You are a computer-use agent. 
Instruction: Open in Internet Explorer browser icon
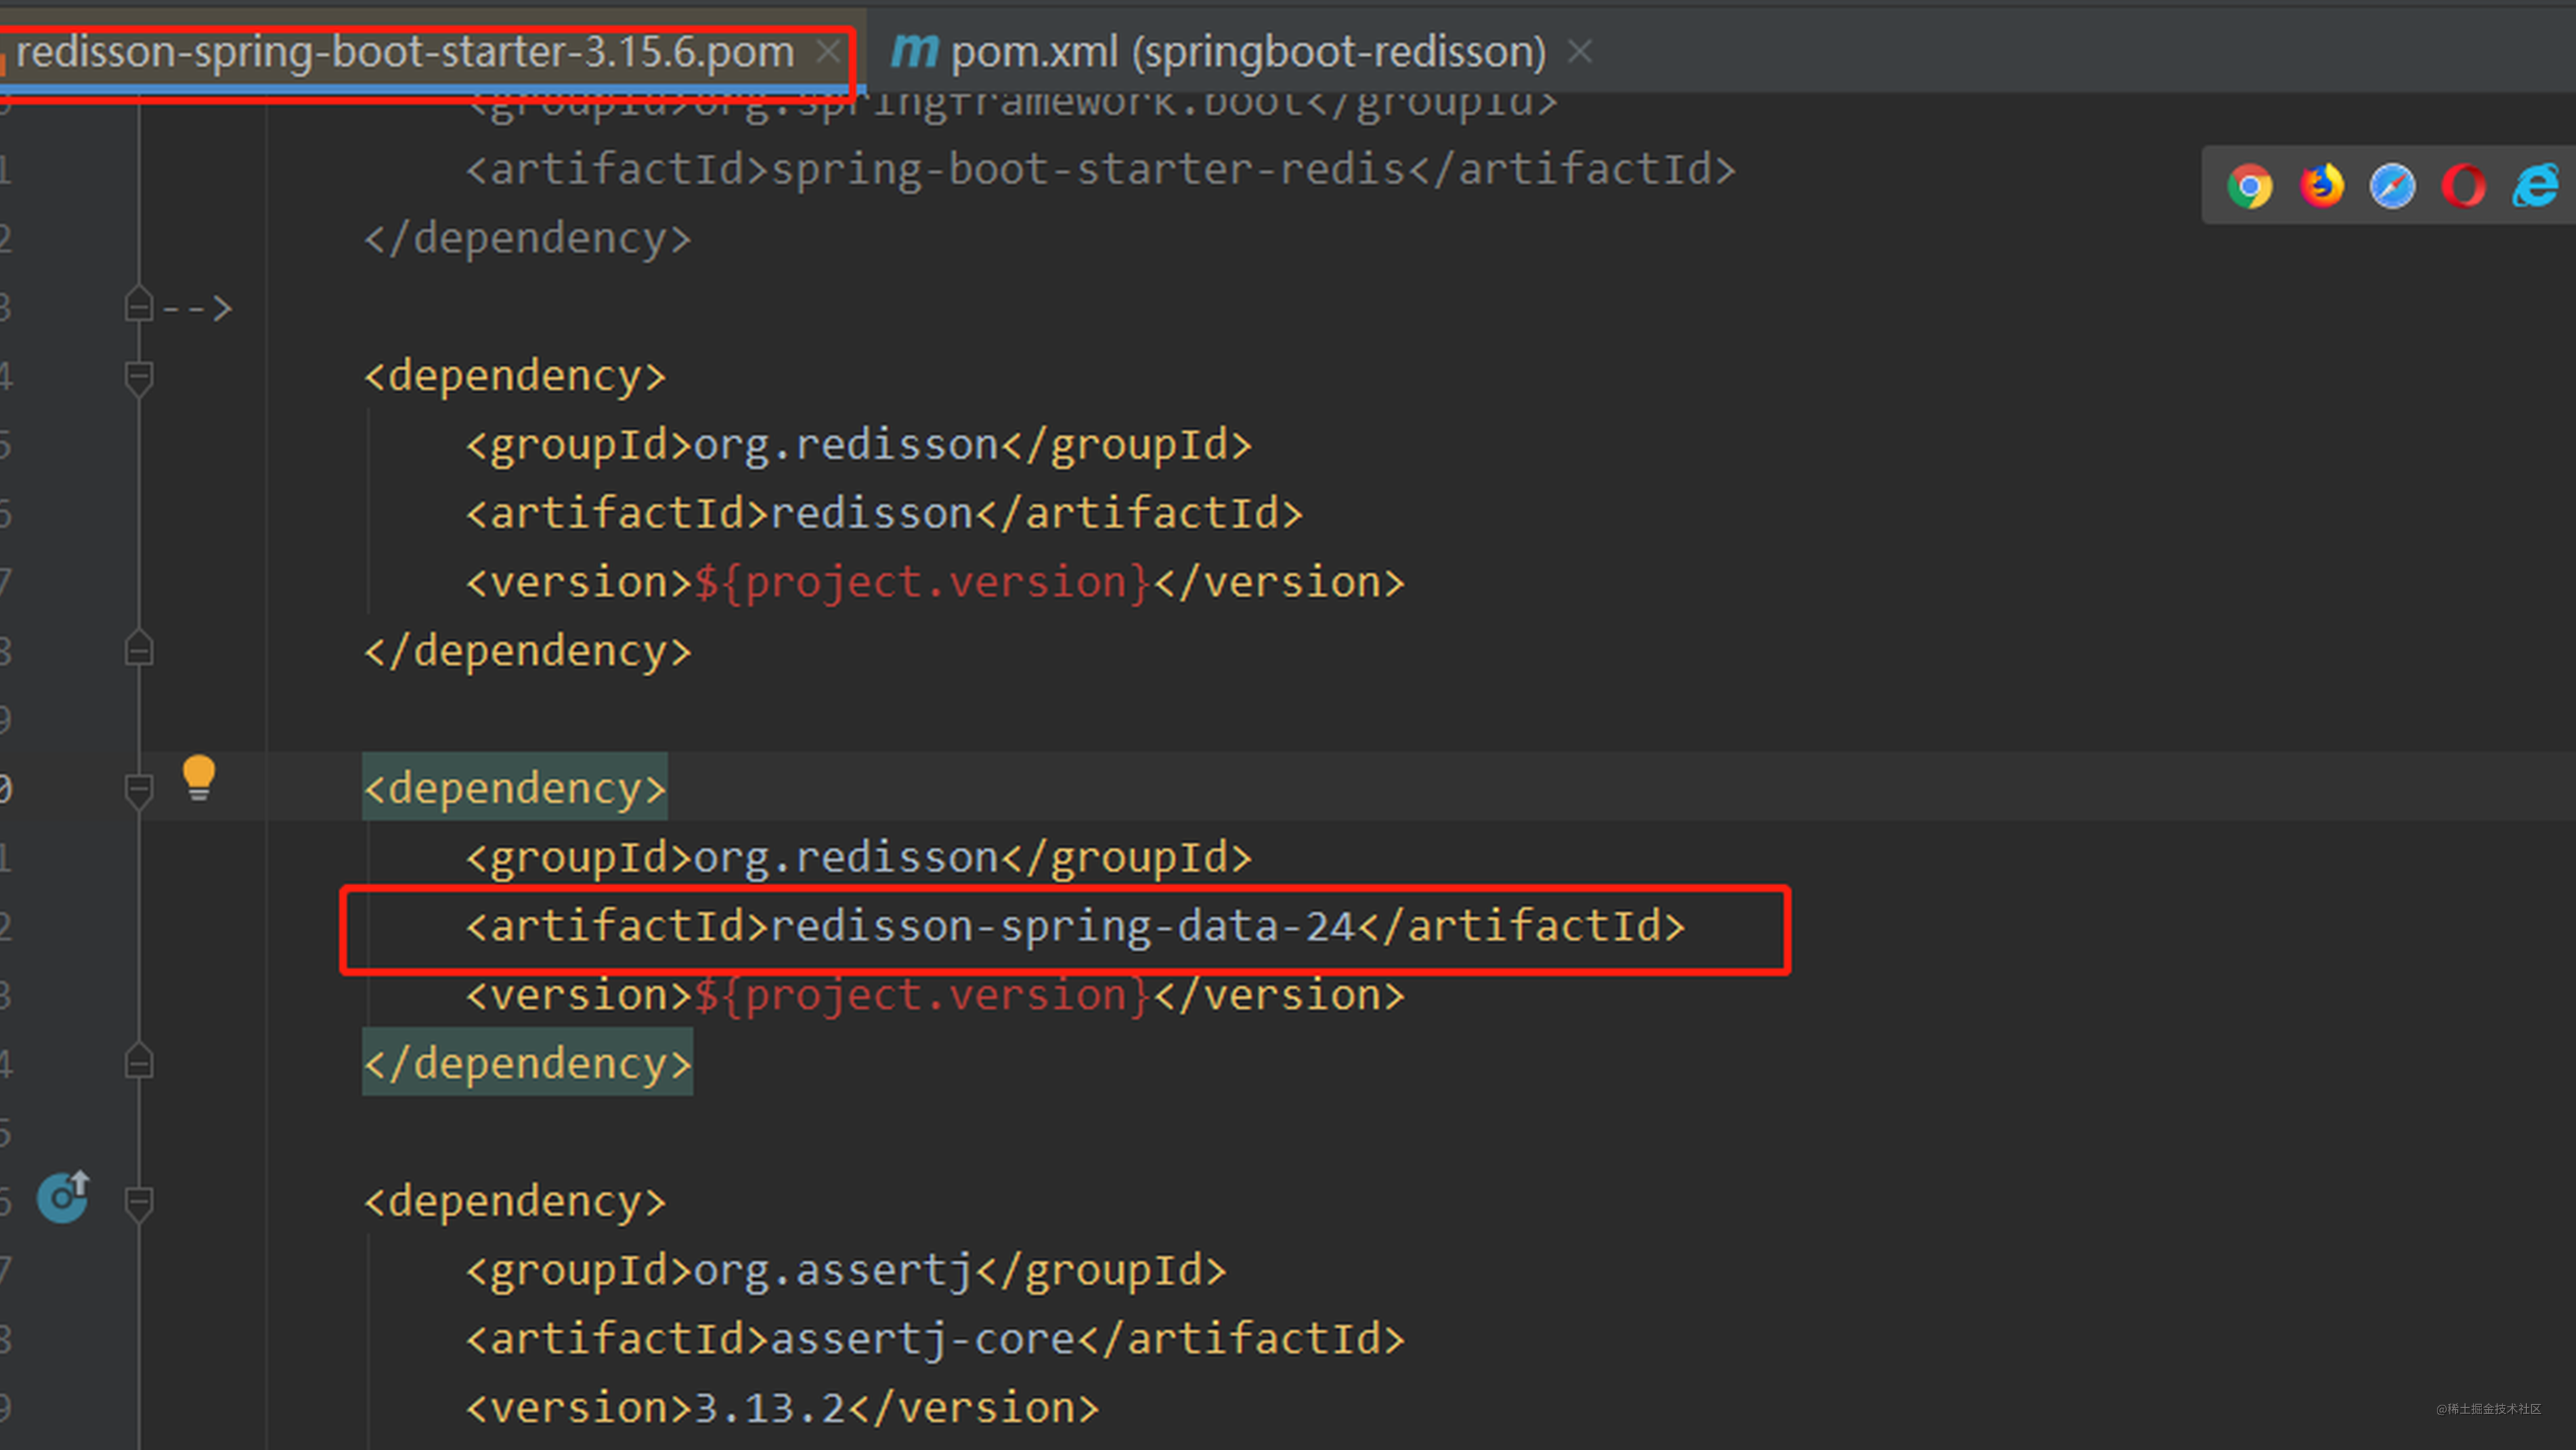2535,186
